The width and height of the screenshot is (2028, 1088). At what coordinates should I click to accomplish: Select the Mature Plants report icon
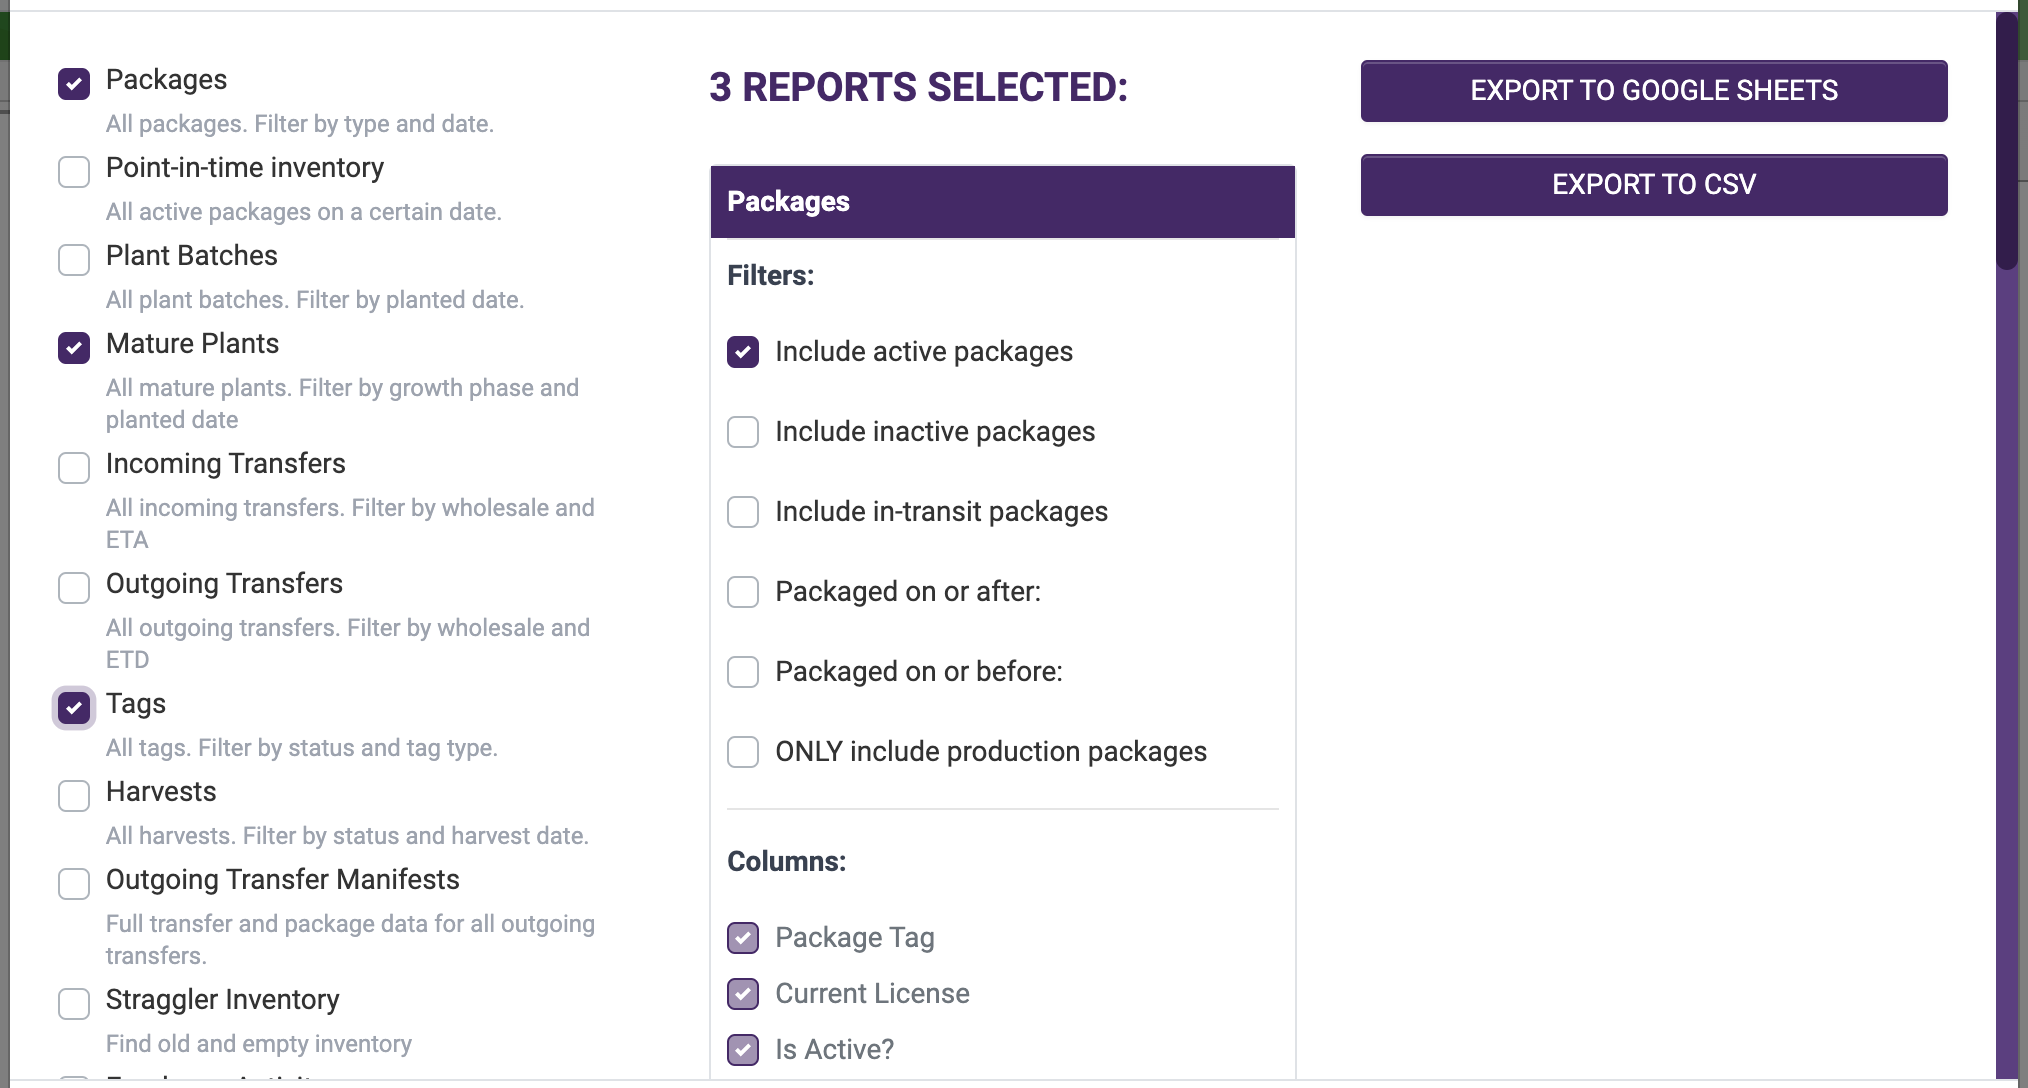point(74,346)
